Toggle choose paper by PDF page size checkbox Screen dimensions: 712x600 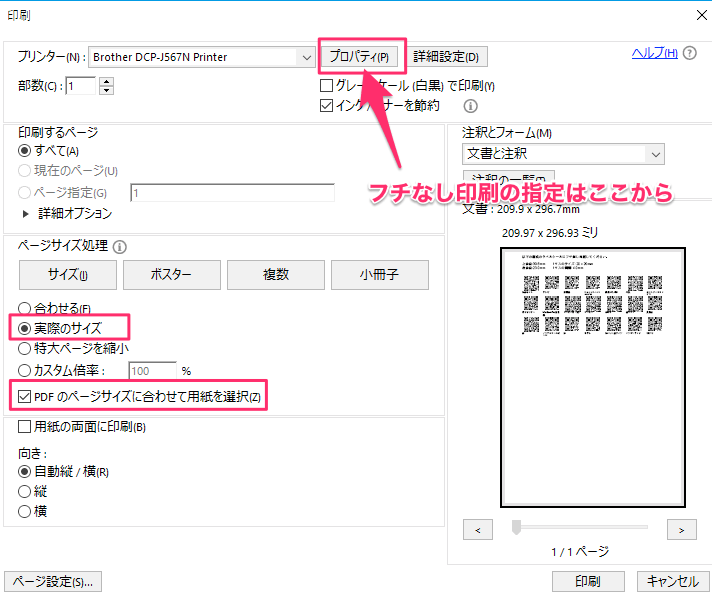click(x=24, y=397)
